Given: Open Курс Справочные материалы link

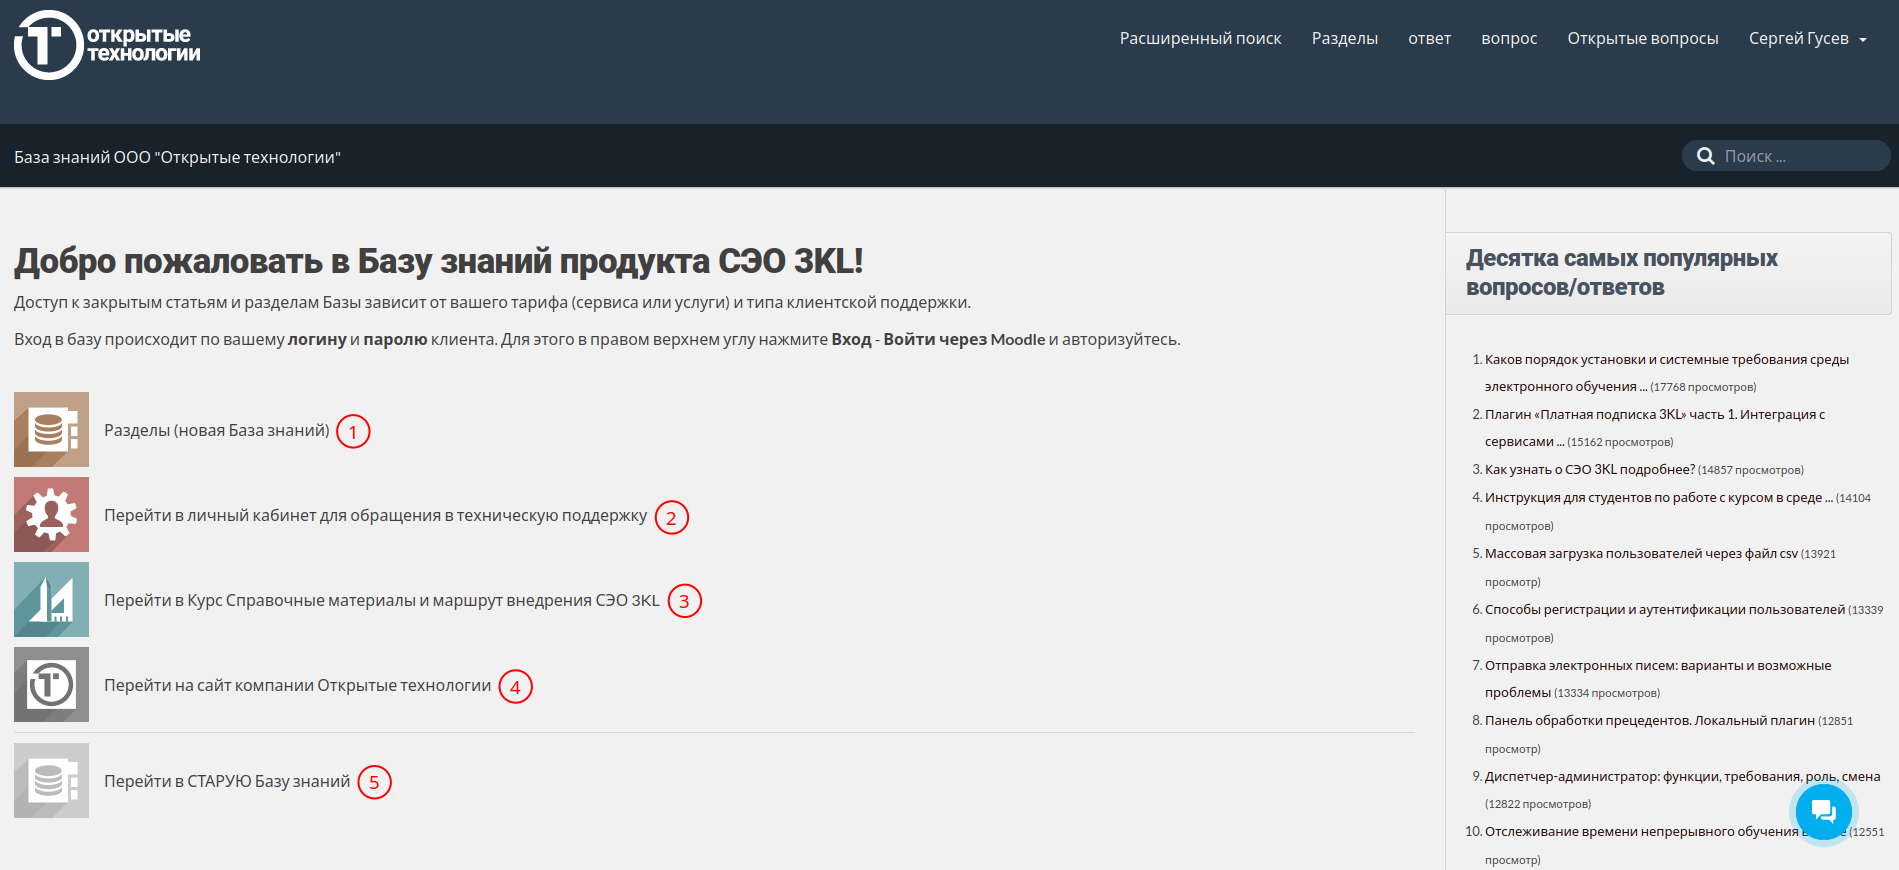Looking at the screenshot, I should pos(381,600).
